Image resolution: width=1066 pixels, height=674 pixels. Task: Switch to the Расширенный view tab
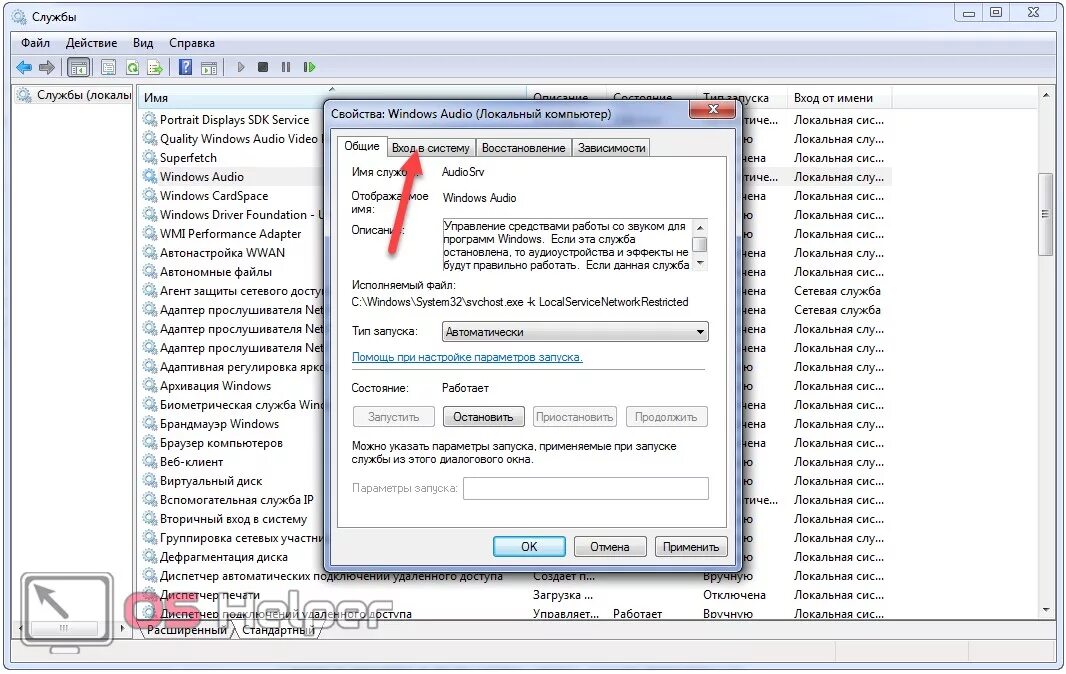pos(187,630)
